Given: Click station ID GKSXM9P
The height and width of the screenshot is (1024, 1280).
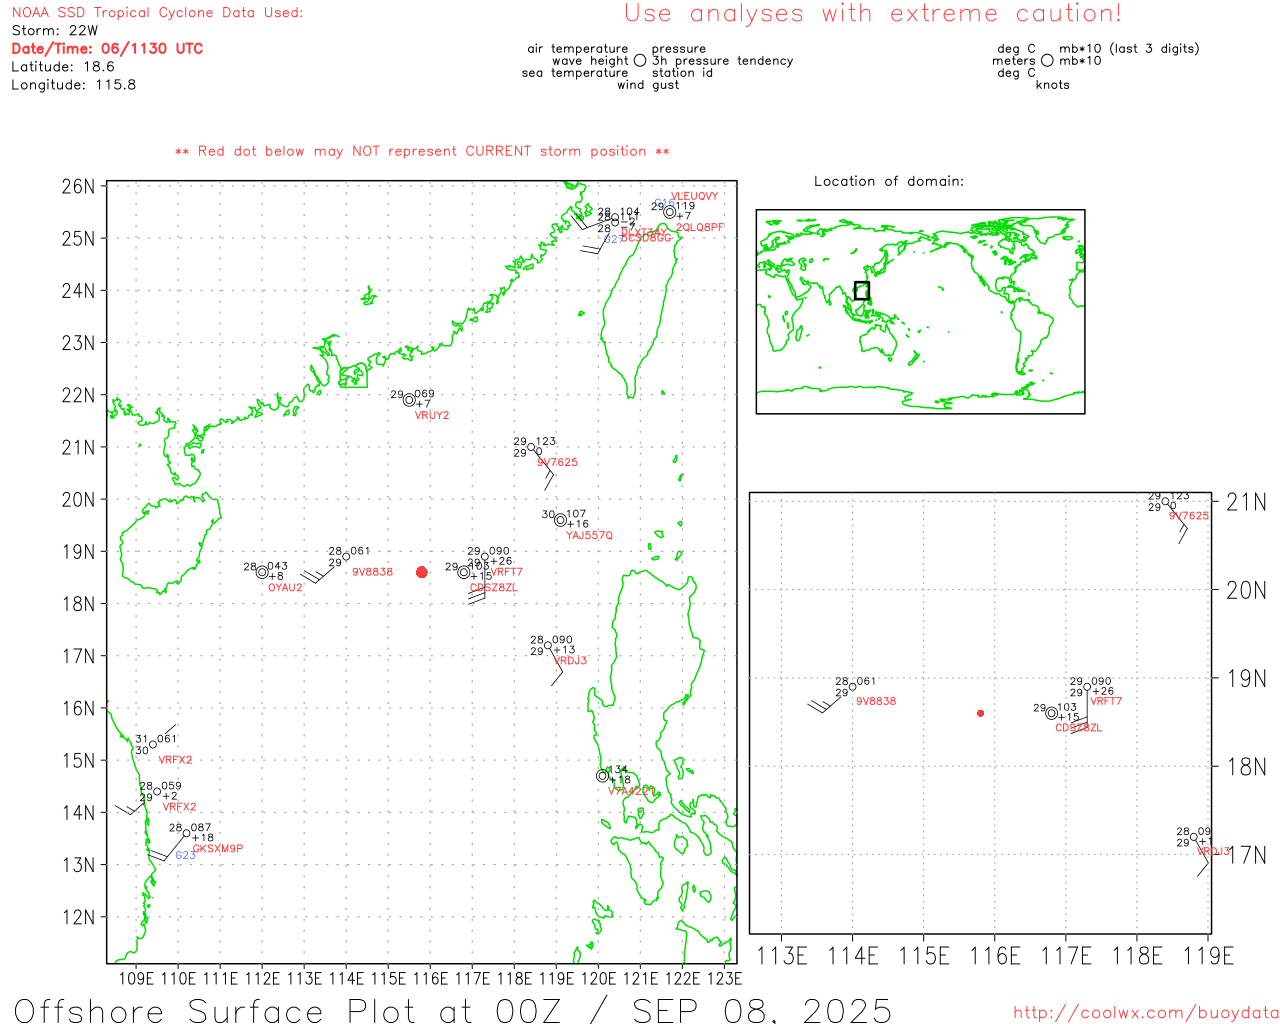Looking at the screenshot, I should 218,848.
